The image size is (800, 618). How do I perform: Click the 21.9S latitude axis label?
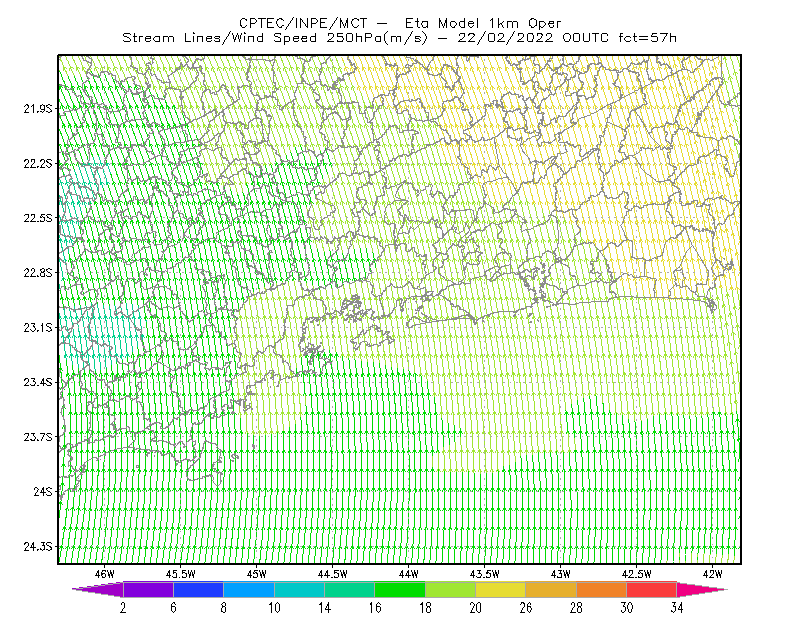(38, 109)
